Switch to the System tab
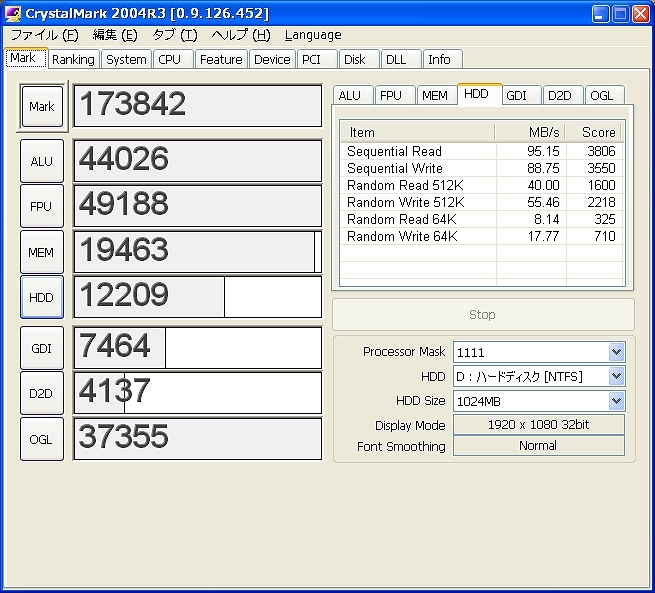Viewport: 655px width, 593px height. click(126, 60)
